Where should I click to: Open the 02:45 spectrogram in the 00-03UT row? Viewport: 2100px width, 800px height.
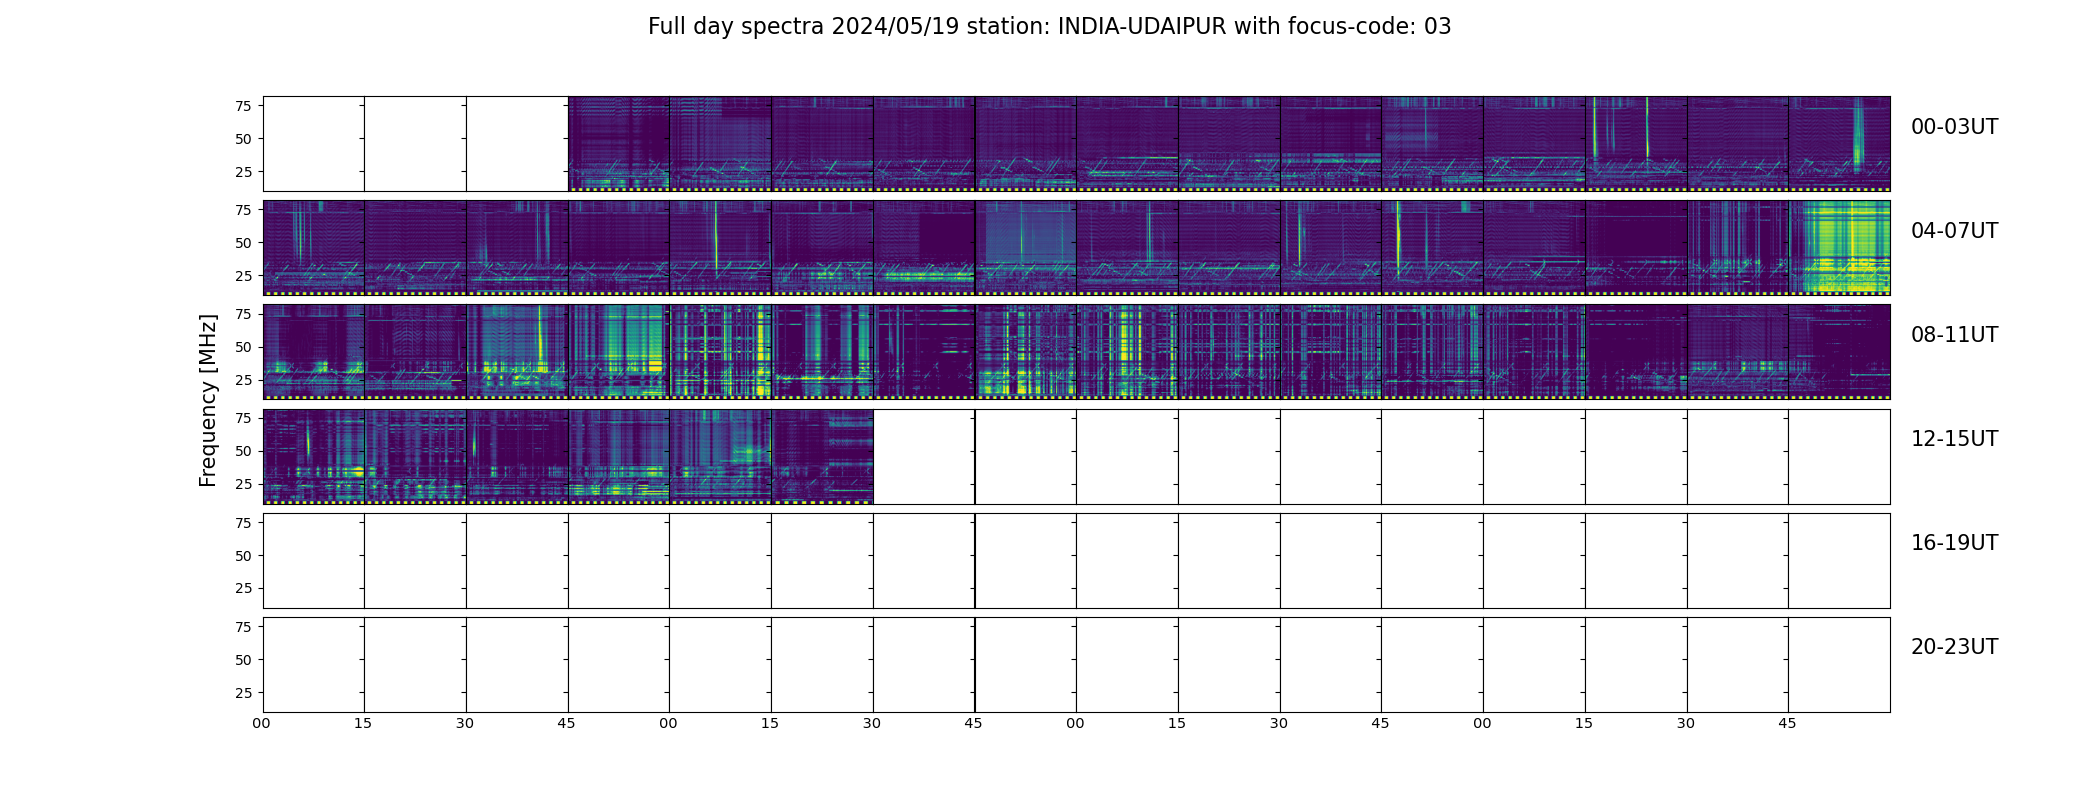point(1432,144)
